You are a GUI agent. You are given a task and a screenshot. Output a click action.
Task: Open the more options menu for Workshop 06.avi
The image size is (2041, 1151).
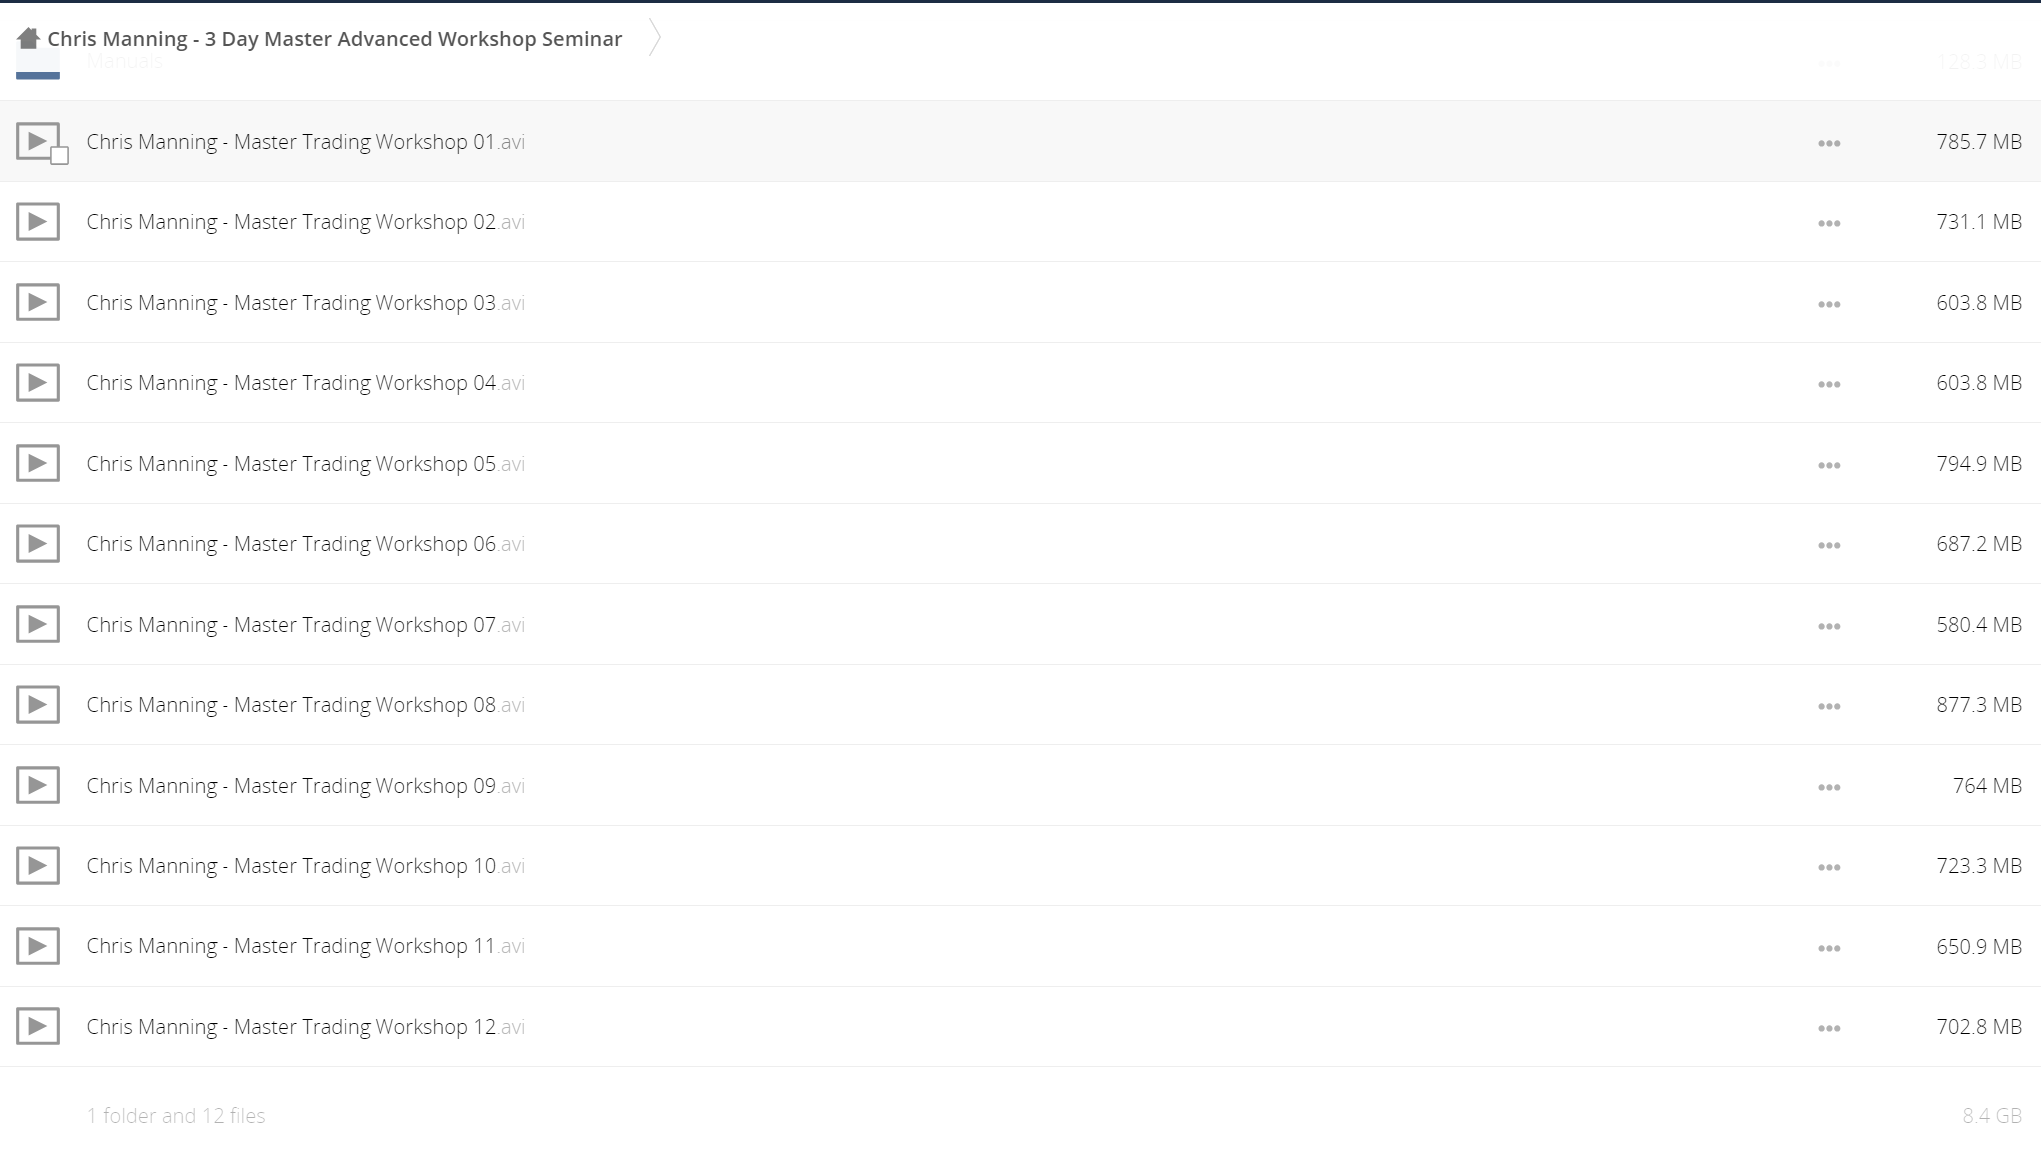tap(1829, 546)
